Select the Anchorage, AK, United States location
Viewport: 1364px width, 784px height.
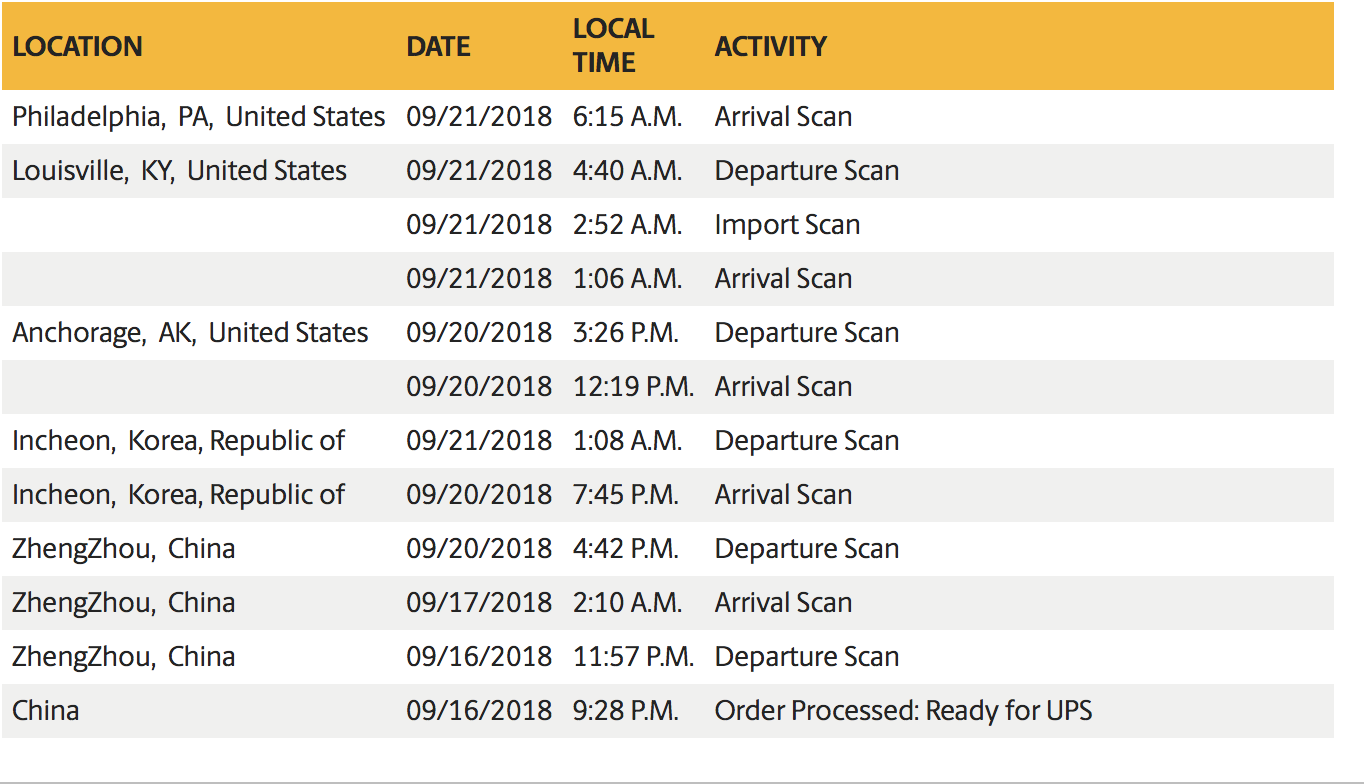pos(190,333)
